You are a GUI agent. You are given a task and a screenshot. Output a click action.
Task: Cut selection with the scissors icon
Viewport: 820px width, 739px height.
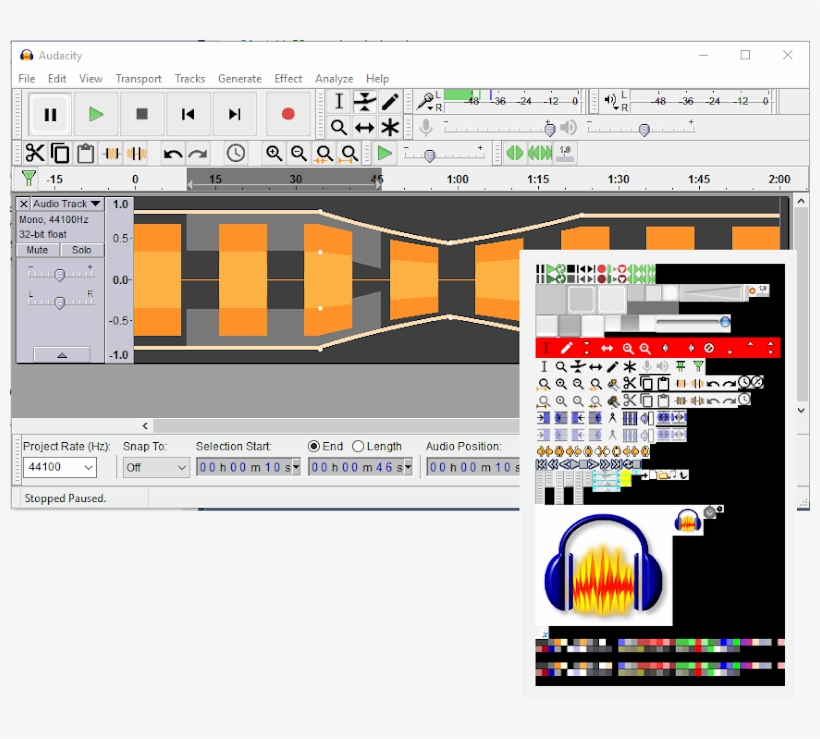pyautogui.click(x=35, y=153)
